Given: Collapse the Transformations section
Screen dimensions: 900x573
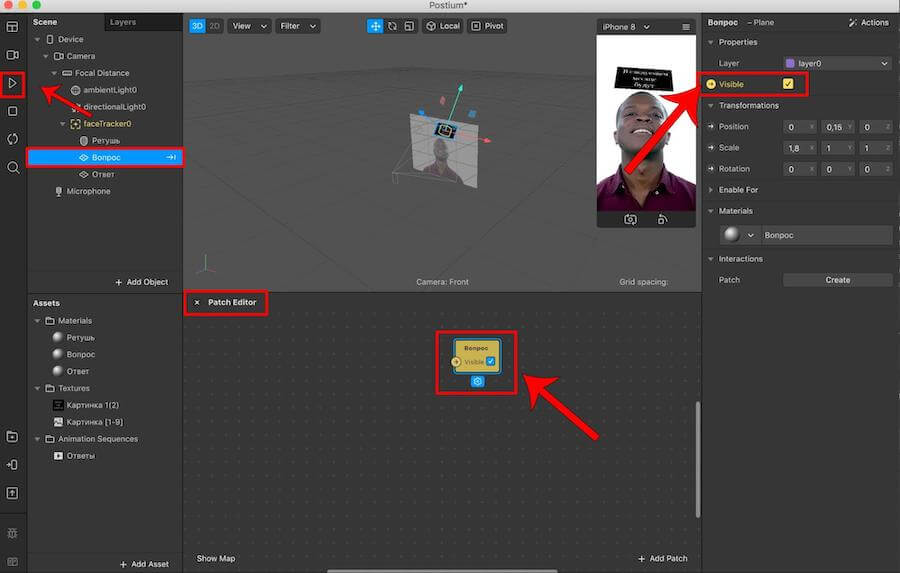Looking at the screenshot, I should [x=711, y=105].
